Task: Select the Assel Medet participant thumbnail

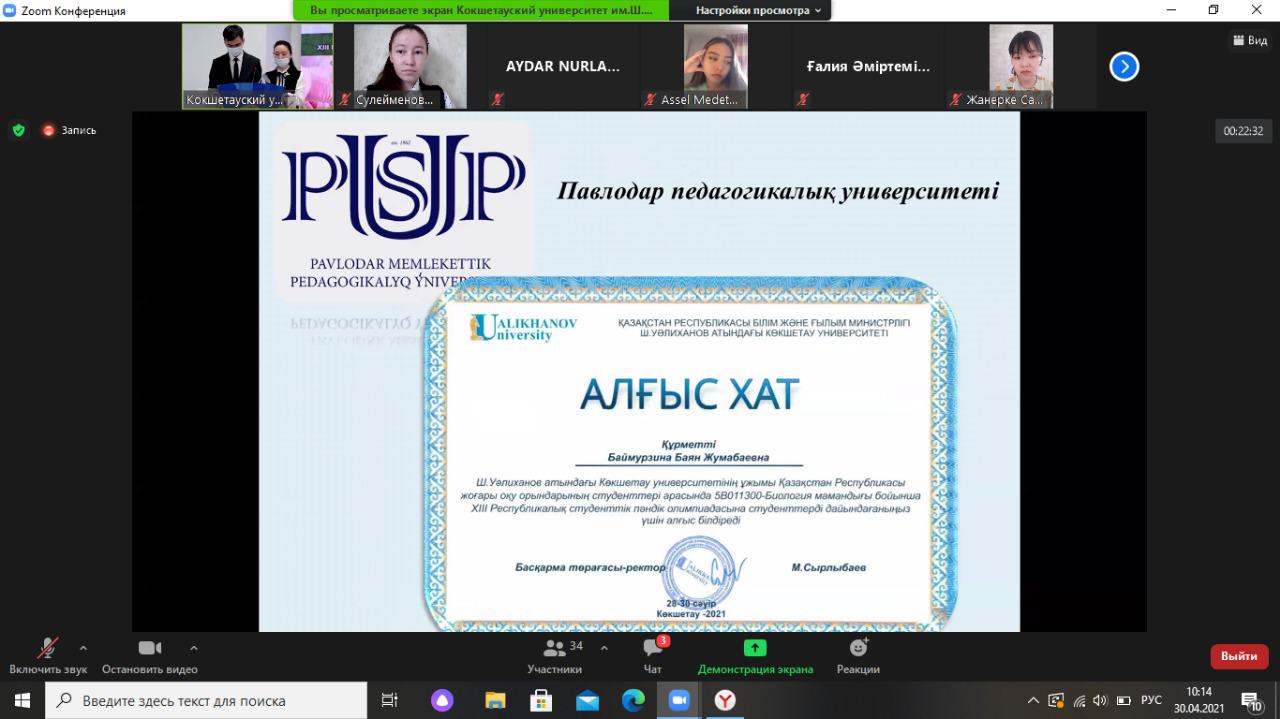Action: tap(716, 66)
